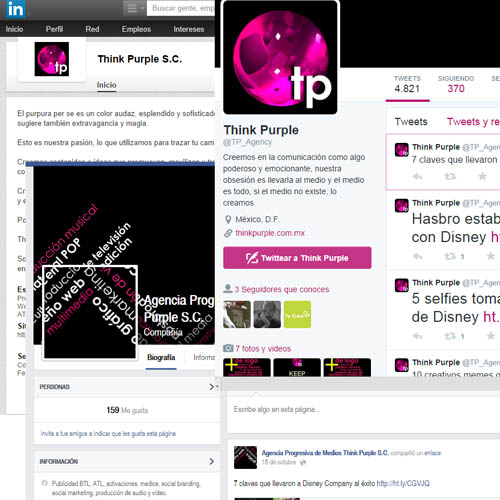Click avatar on the '10 creativos memes' tweet
Image resolution: width=500 pixels, height=500 pixels.
402,365
